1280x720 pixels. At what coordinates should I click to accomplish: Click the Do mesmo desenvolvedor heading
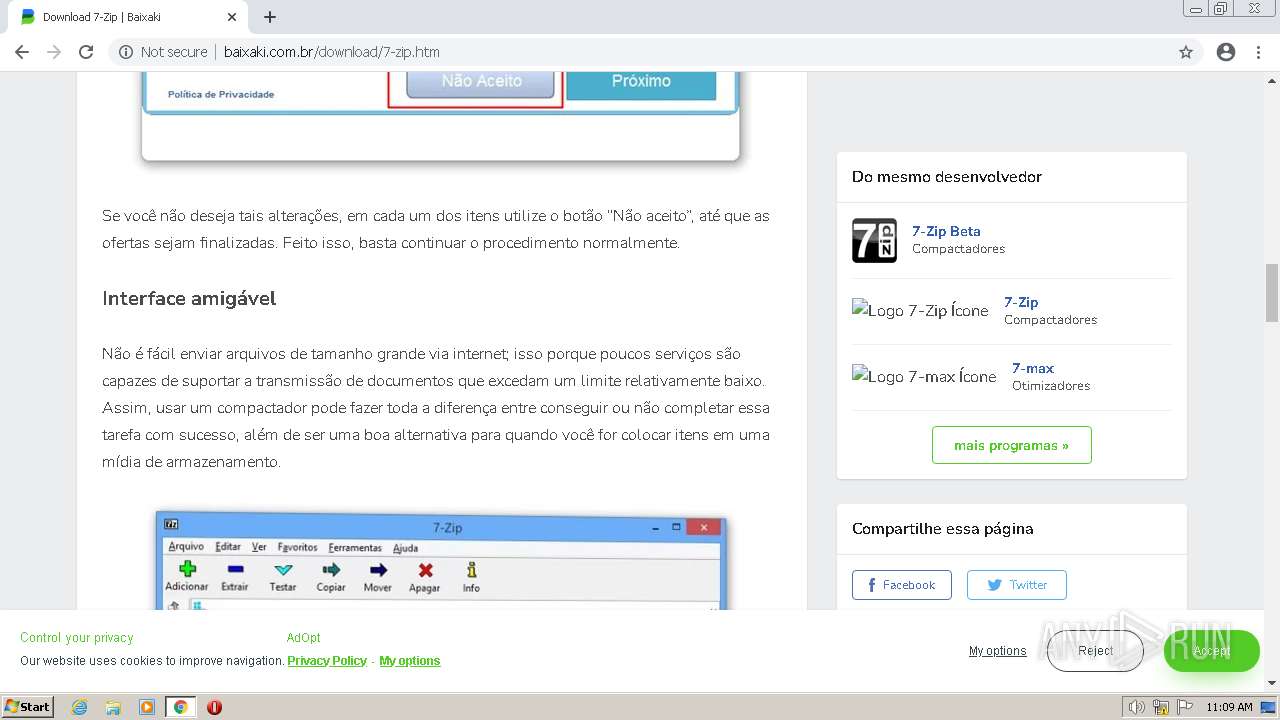(947, 177)
